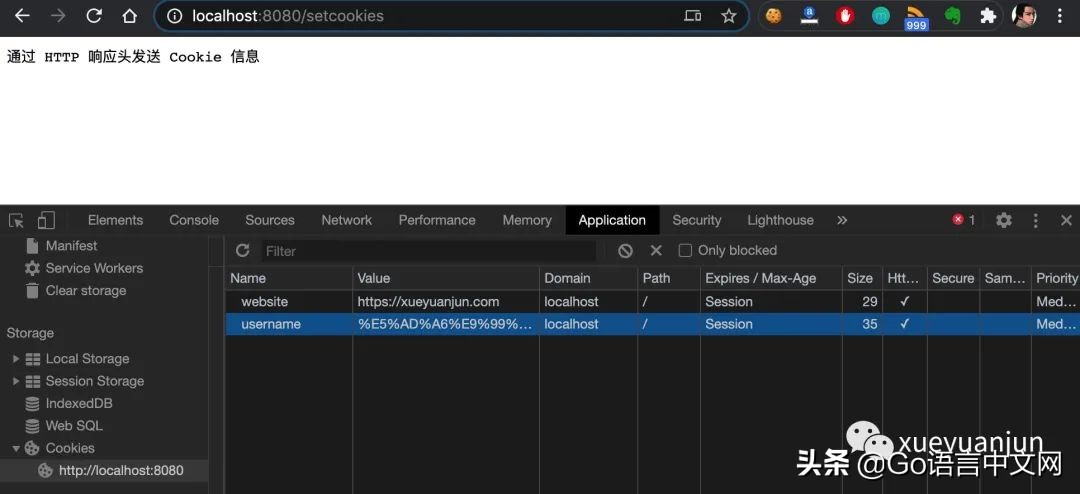Select IndexedDB in the sidebar
Screen dimensions: 1080x494
pos(79,404)
